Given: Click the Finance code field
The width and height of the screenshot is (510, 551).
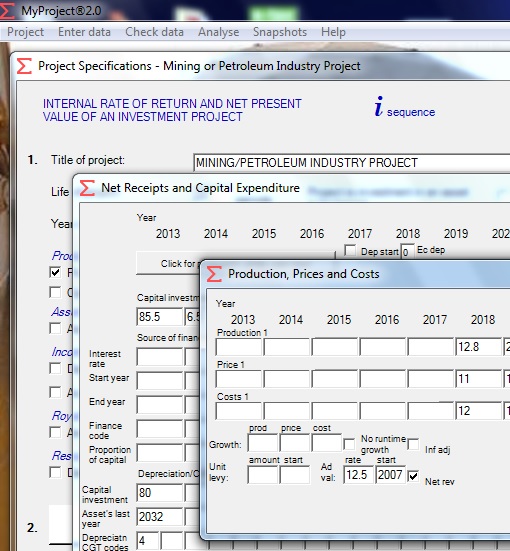Looking at the screenshot, I should tap(160, 429).
